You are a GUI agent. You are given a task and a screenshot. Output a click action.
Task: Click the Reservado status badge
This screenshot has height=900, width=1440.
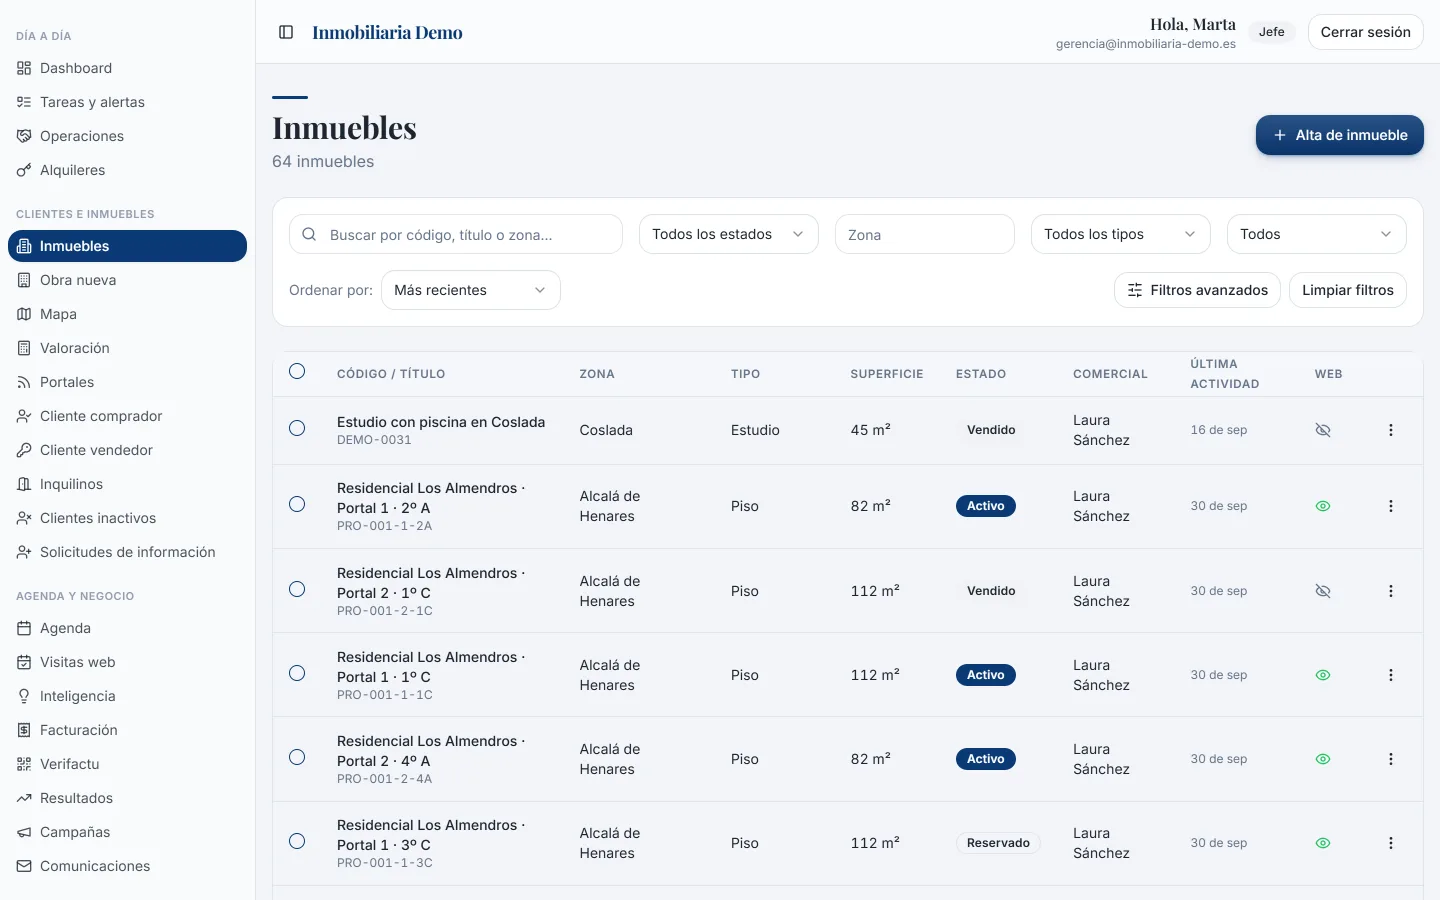pyautogui.click(x=998, y=843)
